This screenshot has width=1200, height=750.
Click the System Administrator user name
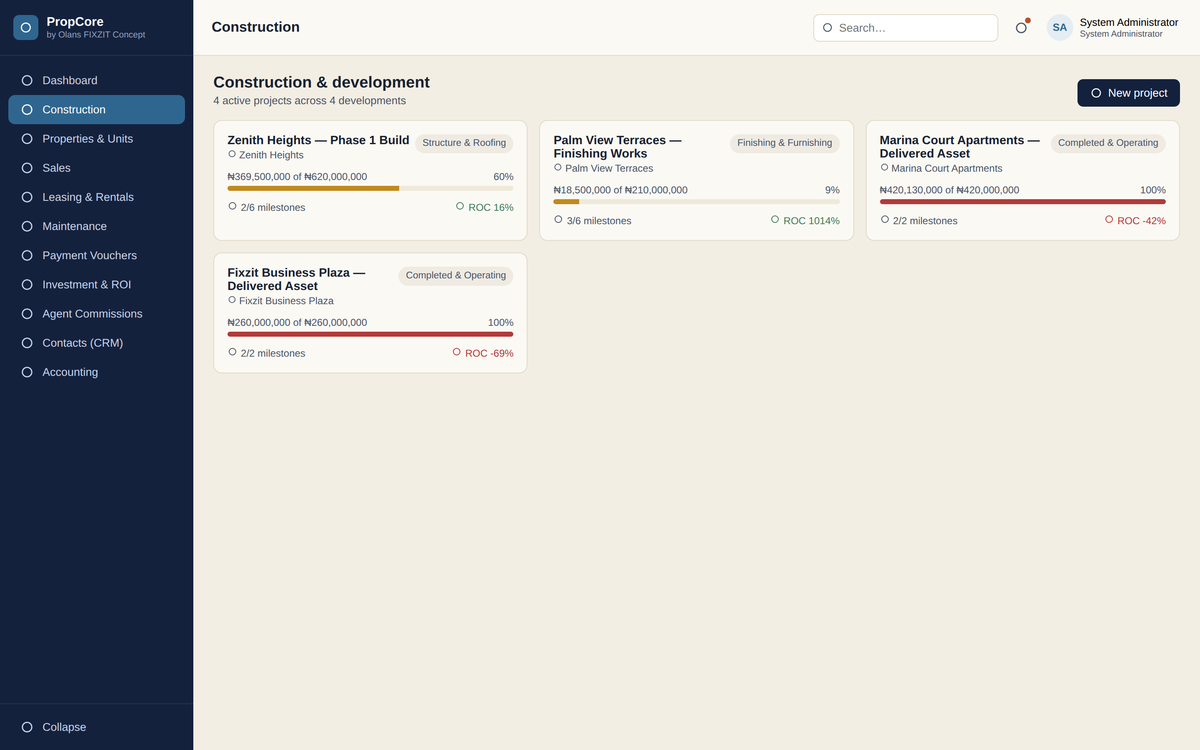pos(1129,22)
